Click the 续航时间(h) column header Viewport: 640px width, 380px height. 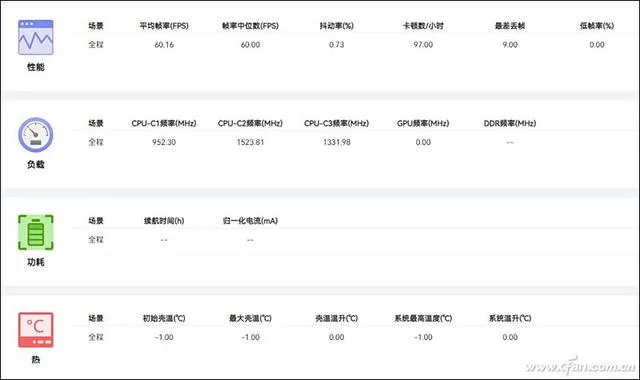[164, 221]
